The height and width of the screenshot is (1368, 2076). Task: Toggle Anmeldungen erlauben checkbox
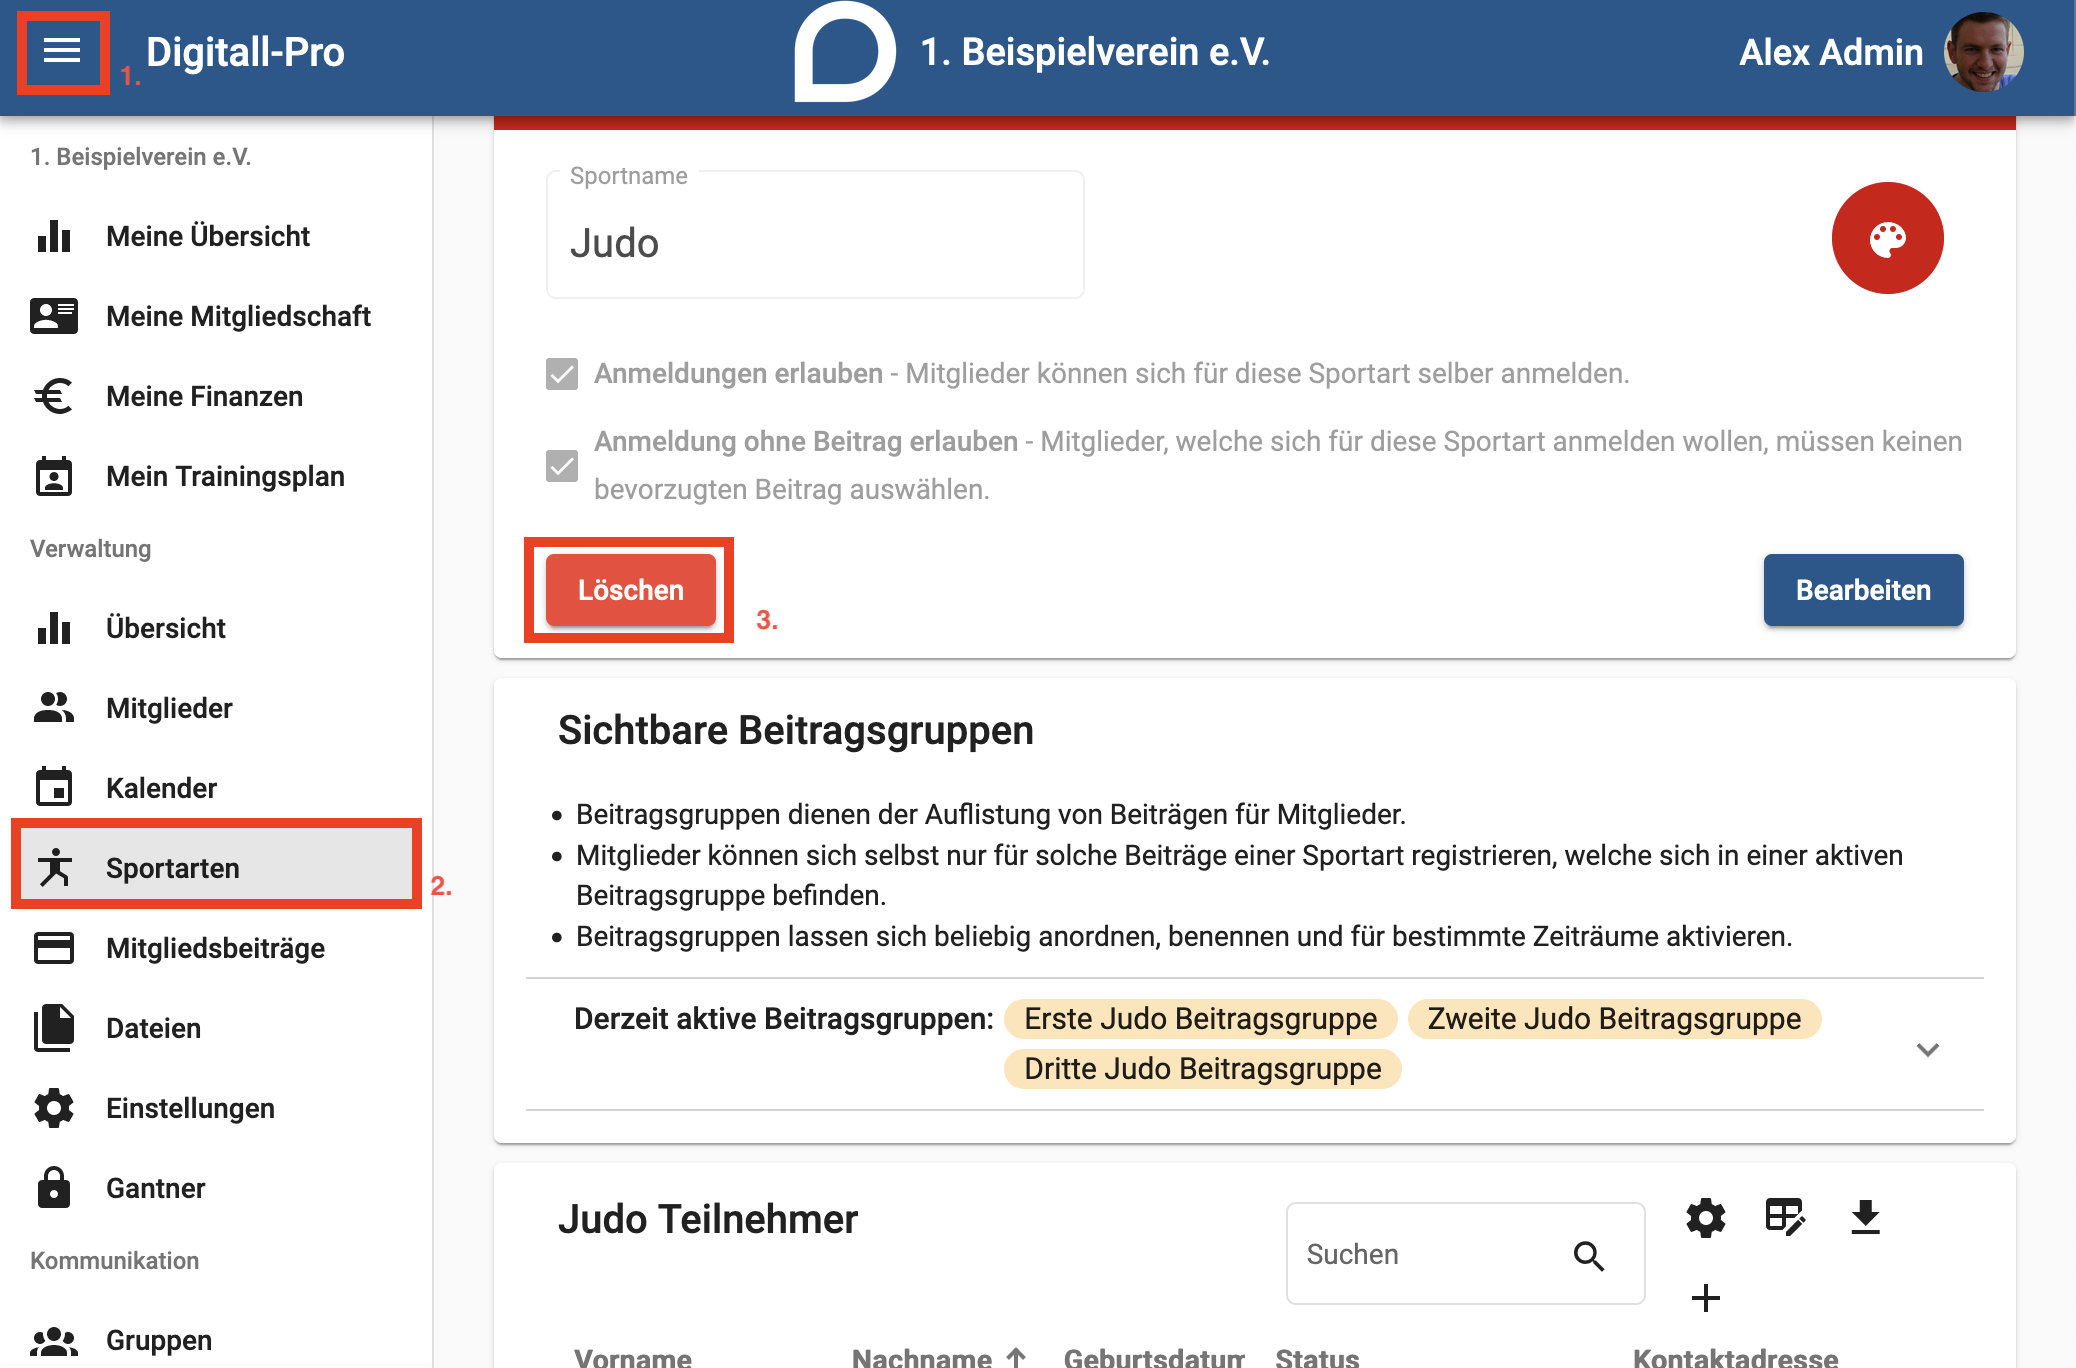click(562, 374)
